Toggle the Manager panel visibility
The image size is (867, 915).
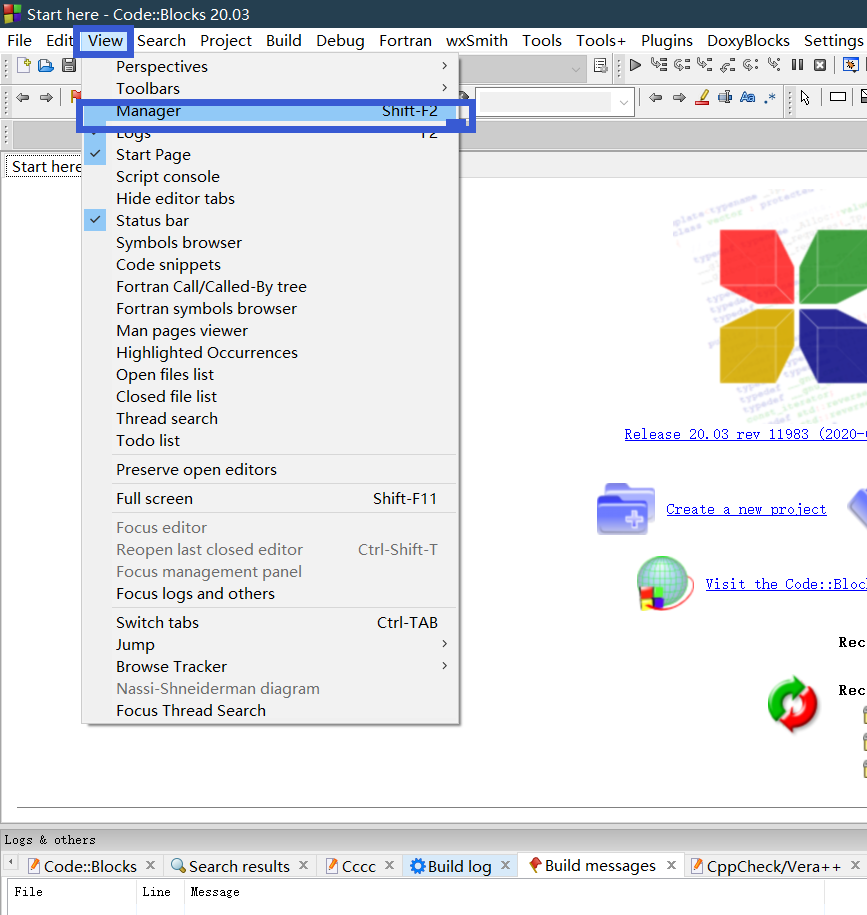tap(270, 111)
